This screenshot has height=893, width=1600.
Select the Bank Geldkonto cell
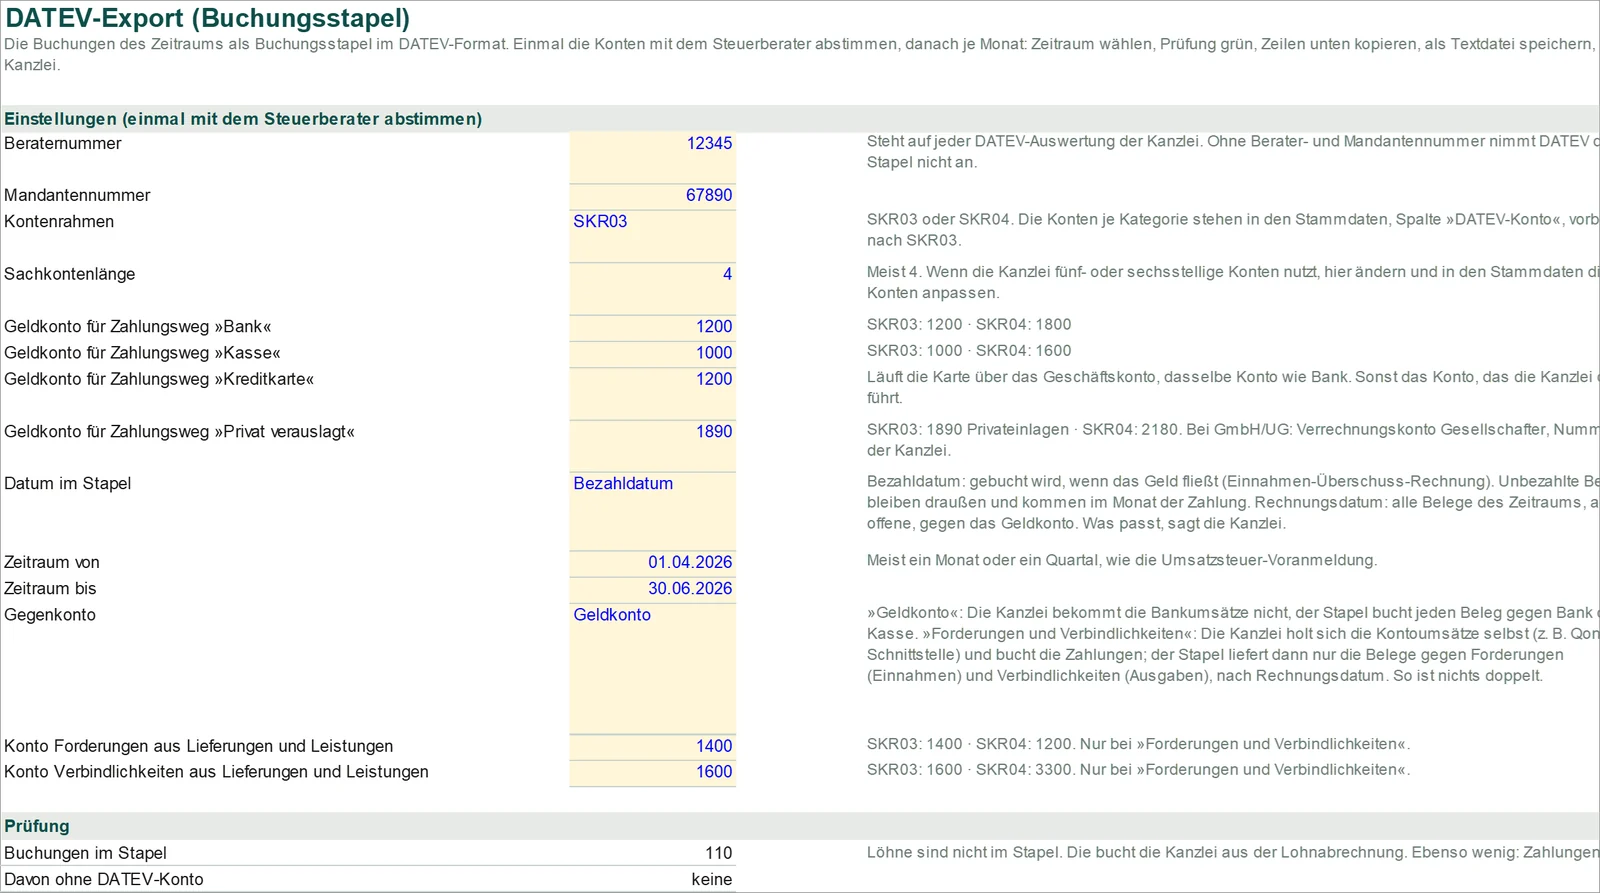(653, 327)
